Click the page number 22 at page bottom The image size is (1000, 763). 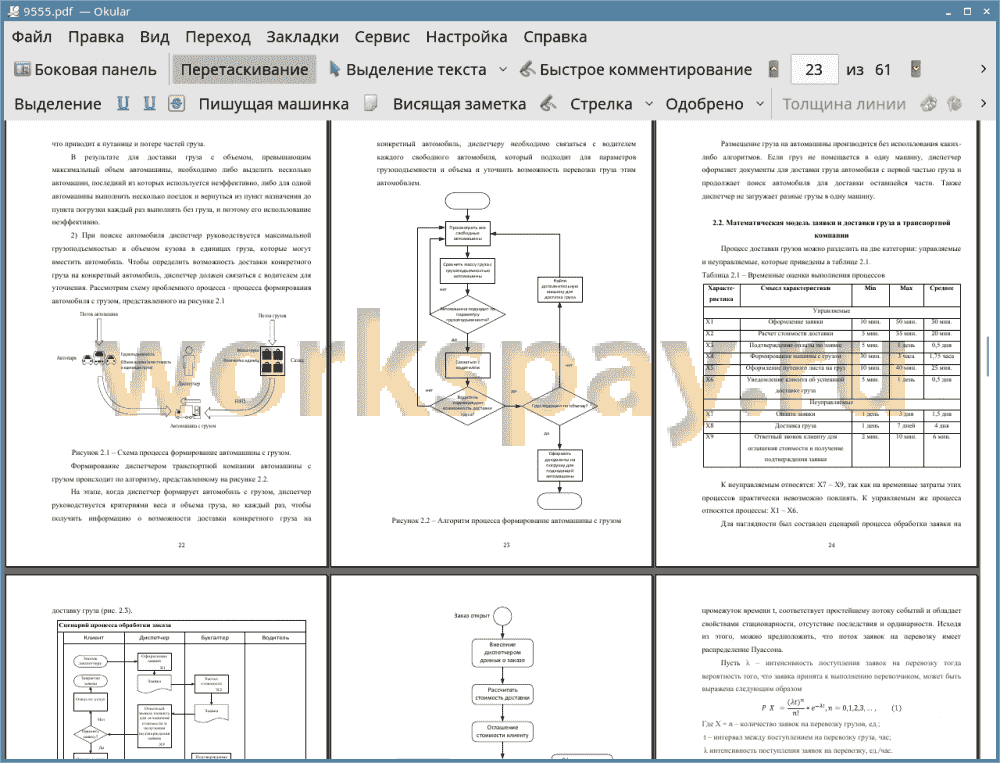point(181,545)
